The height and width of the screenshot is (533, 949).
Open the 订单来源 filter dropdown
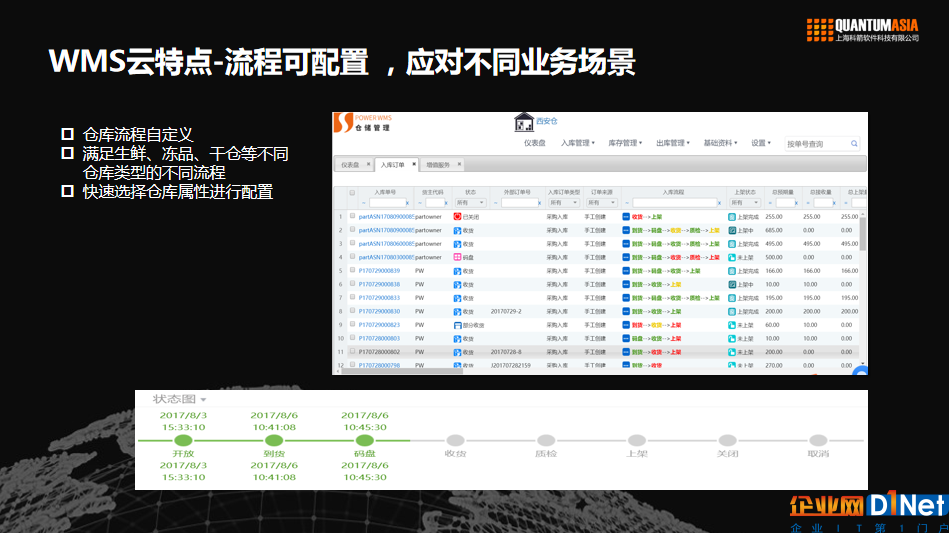pos(601,203)
